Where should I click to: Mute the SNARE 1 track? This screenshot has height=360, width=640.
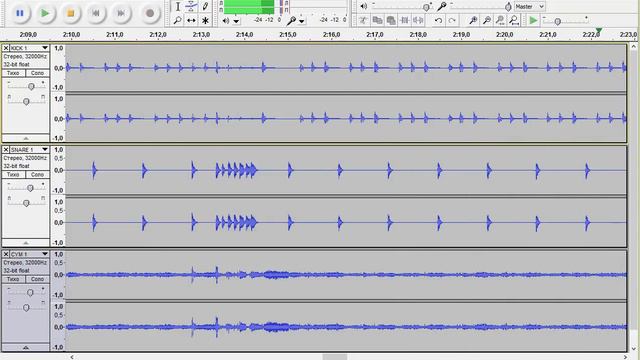click(x=13, y=174)
